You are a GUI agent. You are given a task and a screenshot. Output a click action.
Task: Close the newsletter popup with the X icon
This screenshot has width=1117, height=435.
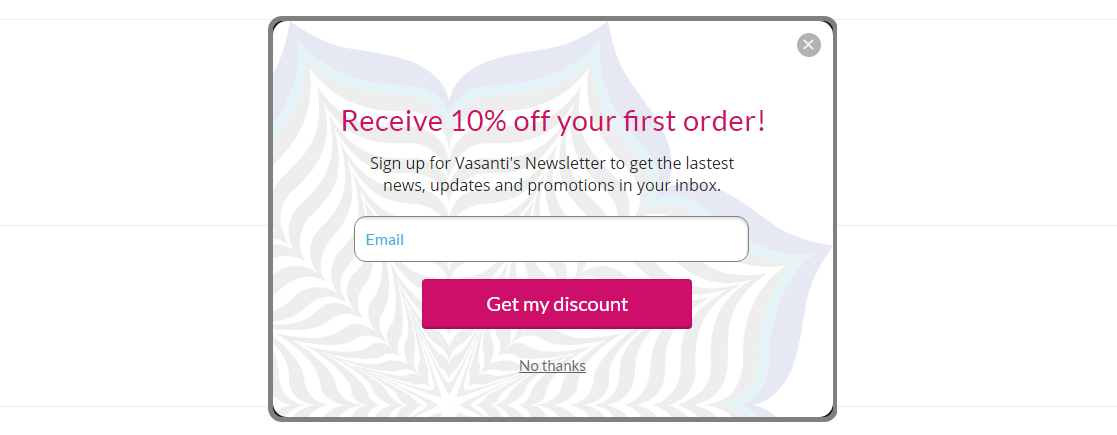[x=808, y=45]
